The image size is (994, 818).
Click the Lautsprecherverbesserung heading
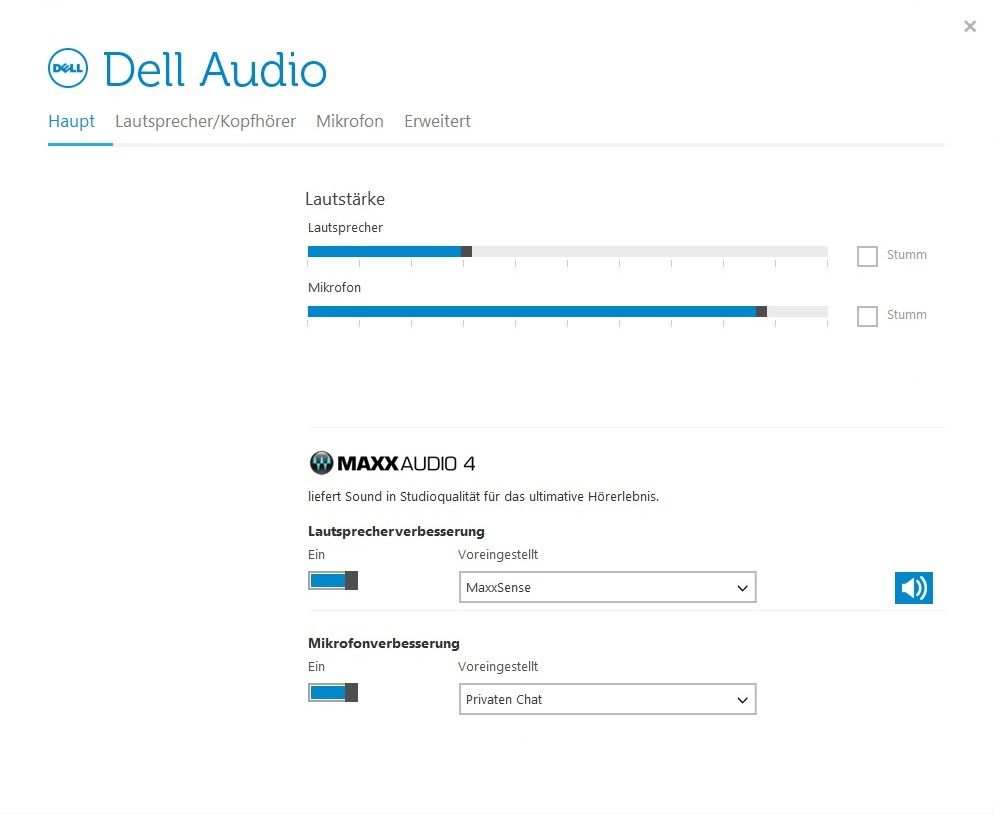pos(396,531)
